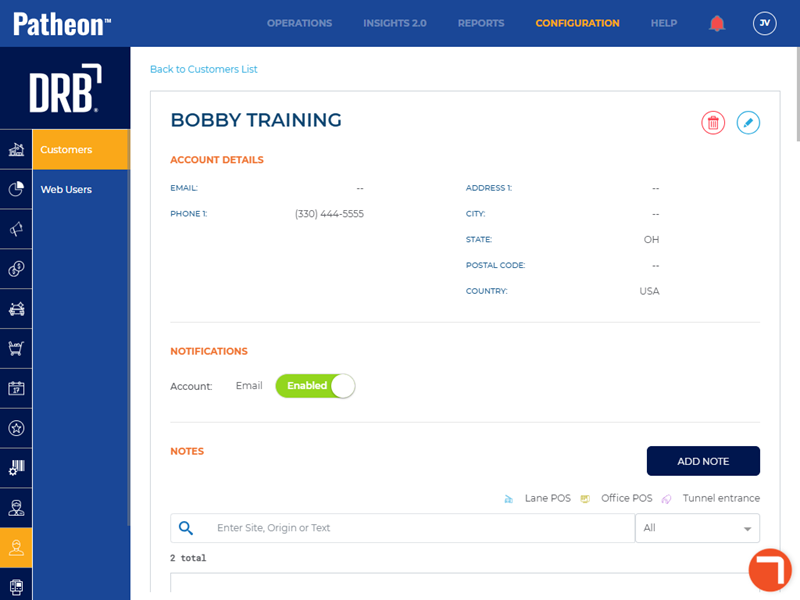Click the EMAIL: field label
Screen dimensions: 800x600
pos(184,188)
